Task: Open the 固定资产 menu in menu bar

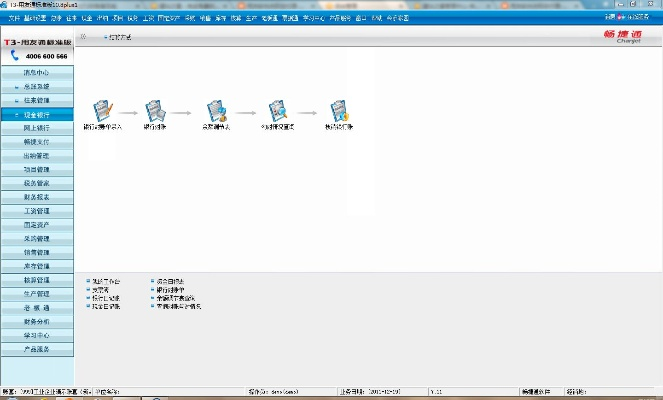Action: pyautogui.click(x=169, y=18)
